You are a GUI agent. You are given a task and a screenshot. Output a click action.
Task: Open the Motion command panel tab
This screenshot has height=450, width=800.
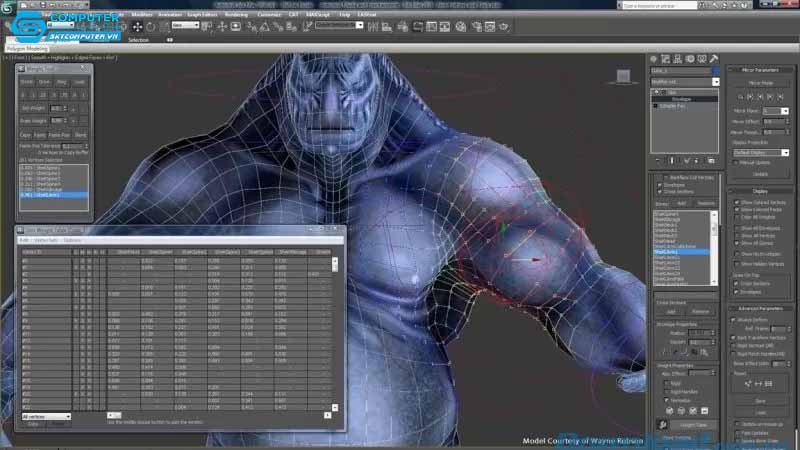tap(690, 59)
